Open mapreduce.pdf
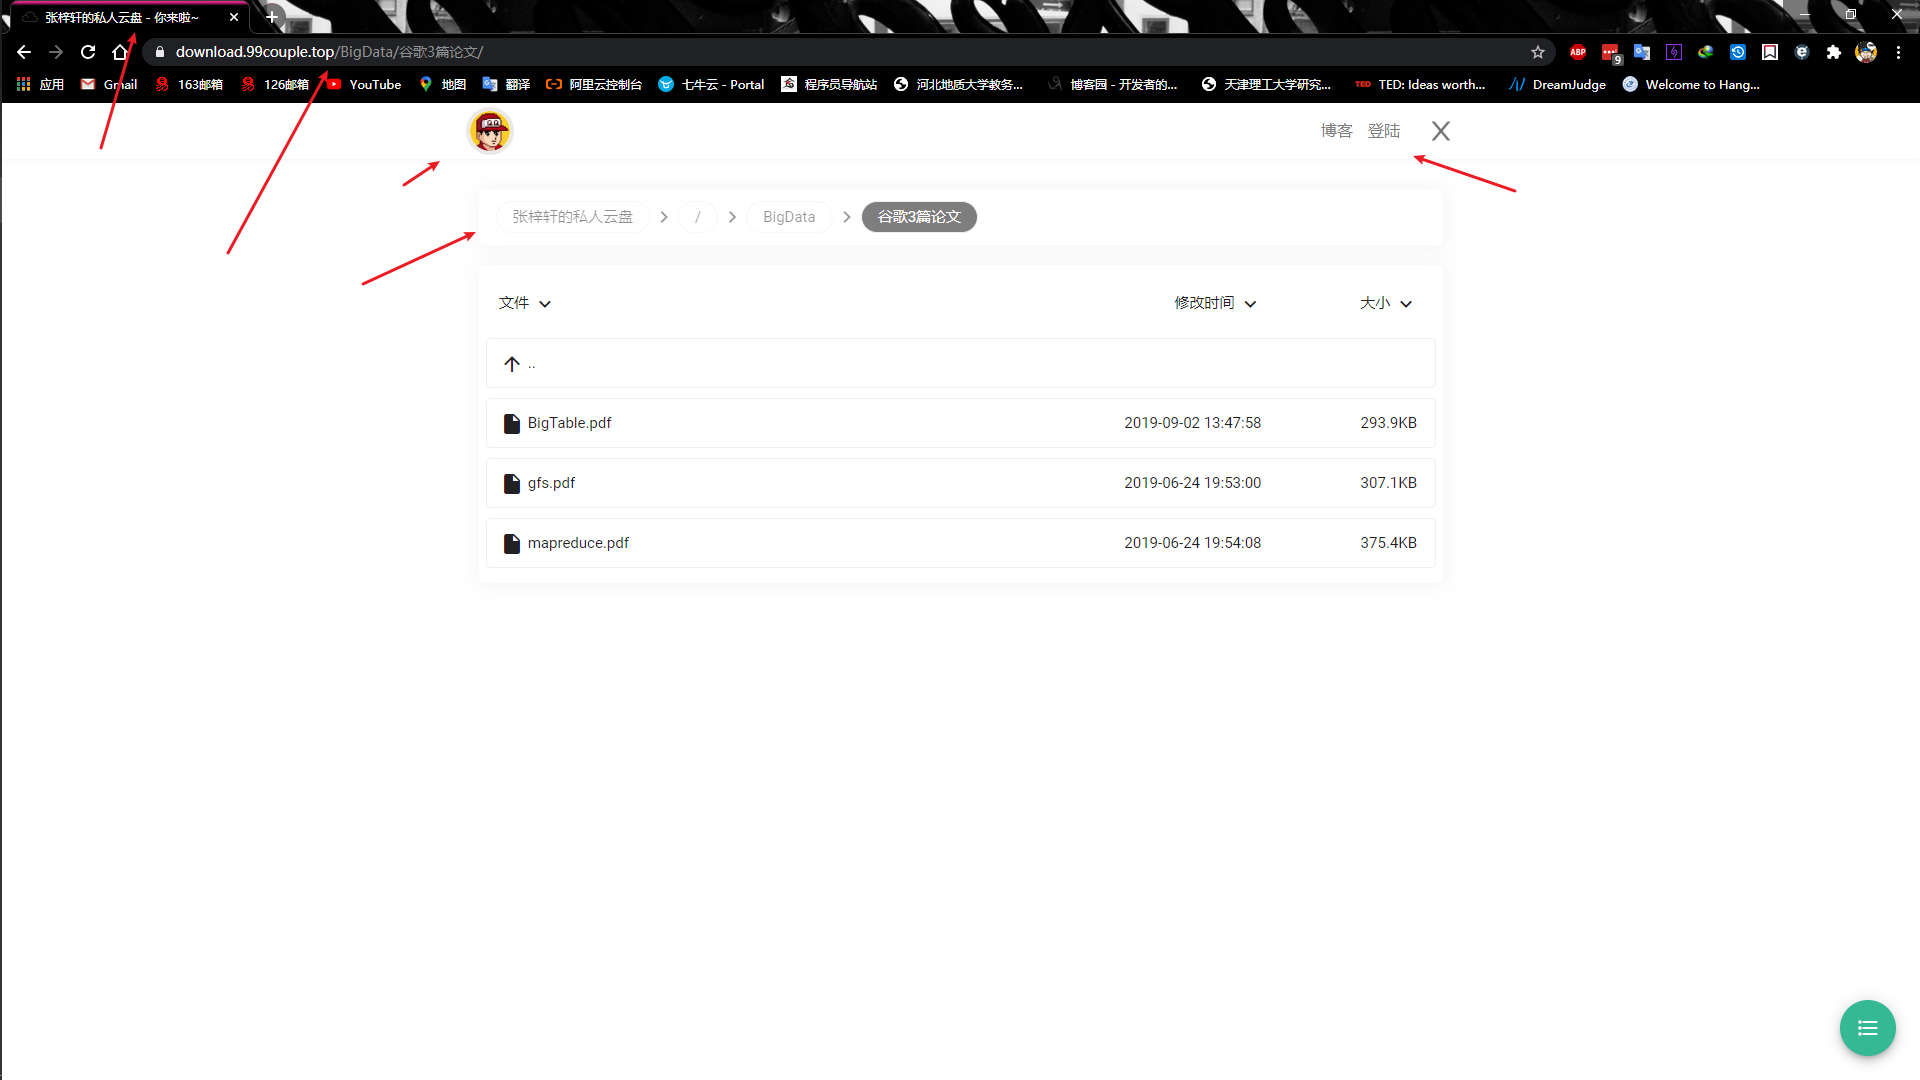Viewport: 1920px width, 1080px height. tap(578, 543)
